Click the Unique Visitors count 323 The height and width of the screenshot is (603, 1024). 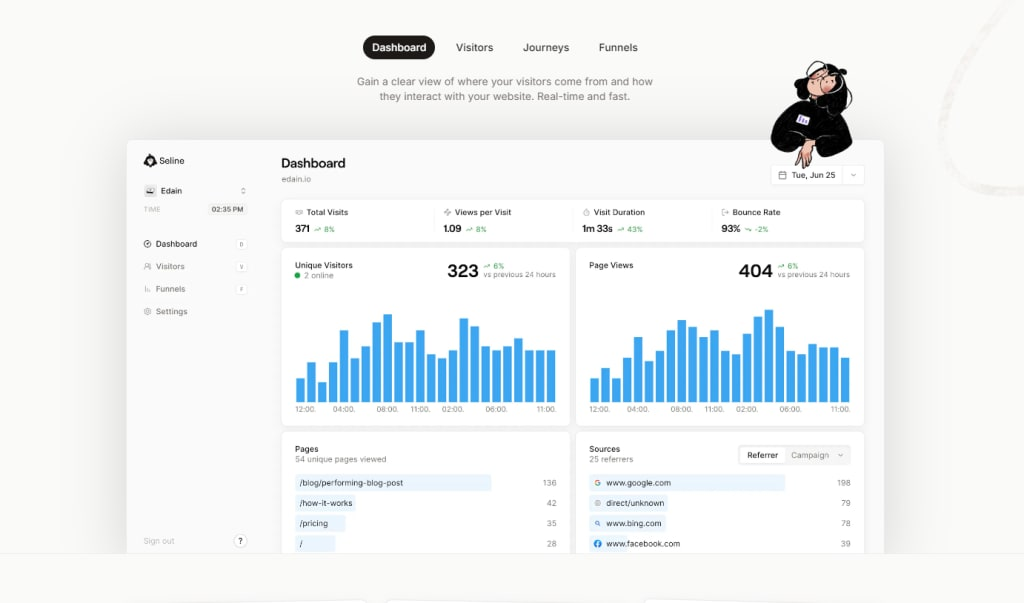(x=463, y=270)
